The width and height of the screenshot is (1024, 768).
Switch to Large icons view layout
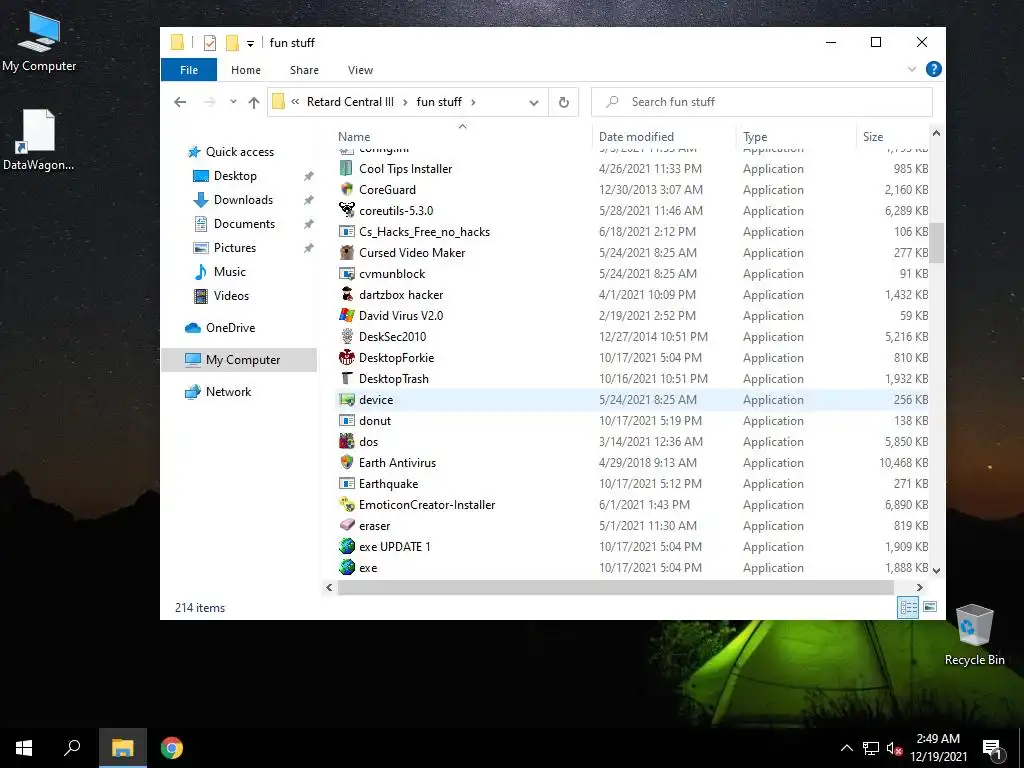tap(930, 607)
